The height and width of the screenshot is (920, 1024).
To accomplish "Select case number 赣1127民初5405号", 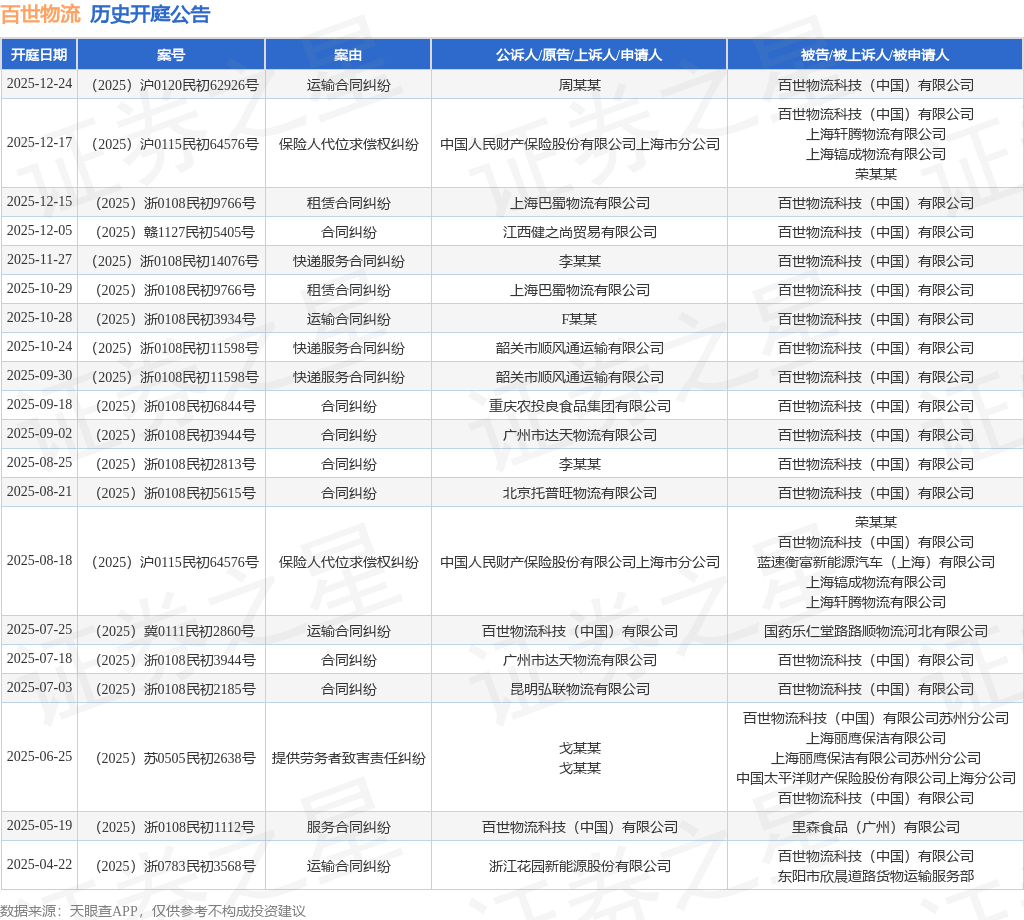I will pos(175,232).
